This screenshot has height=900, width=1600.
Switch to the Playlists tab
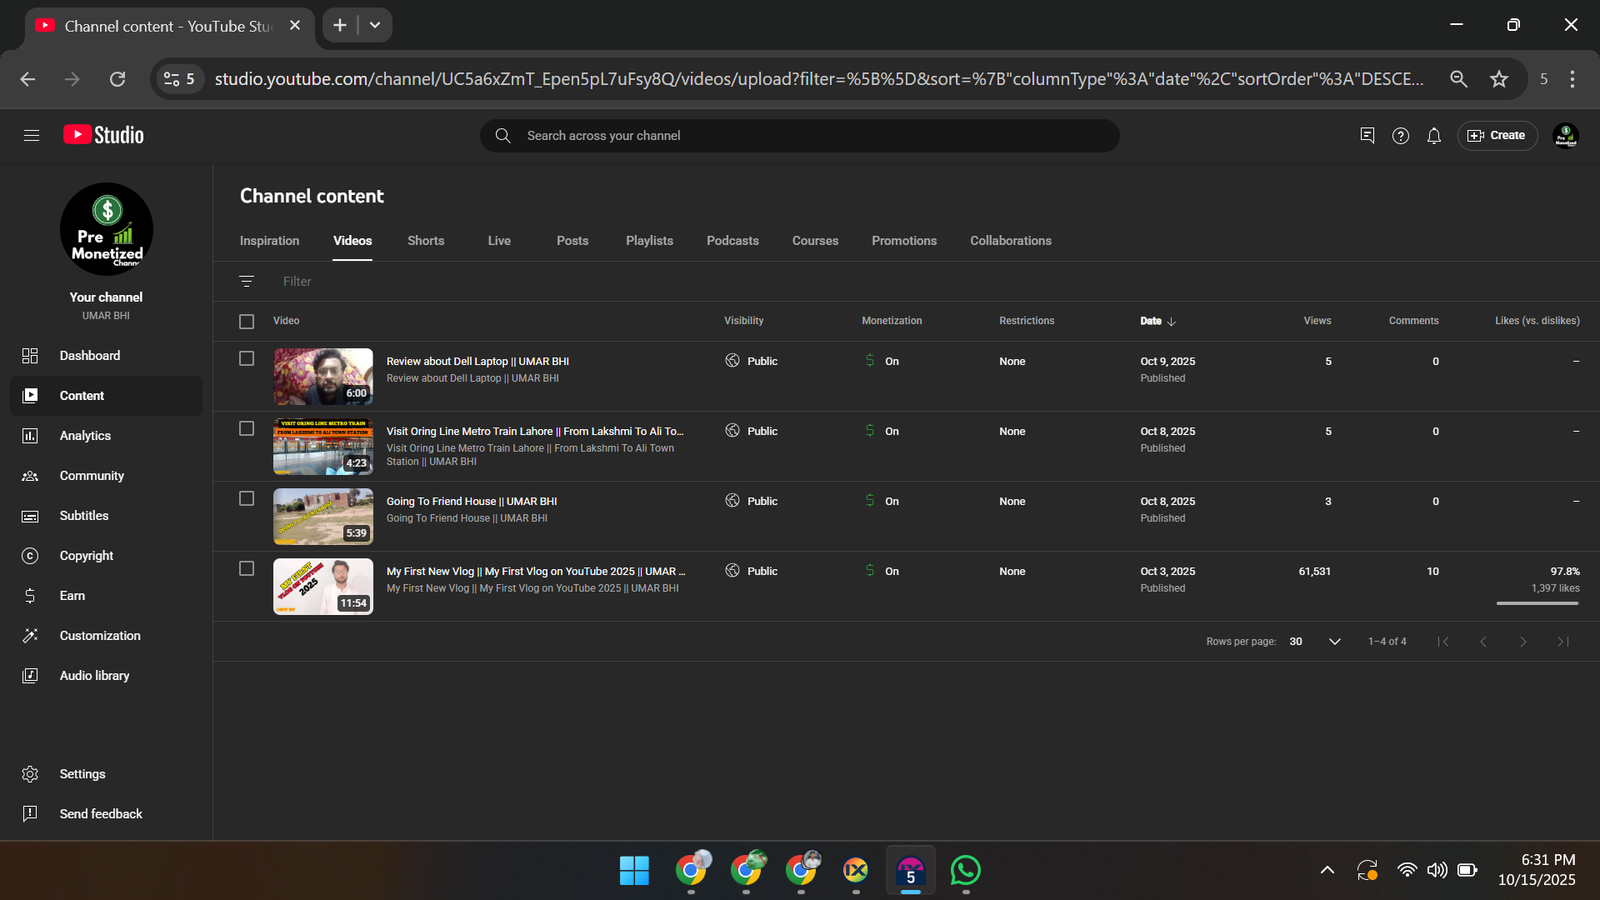[649, 241]
